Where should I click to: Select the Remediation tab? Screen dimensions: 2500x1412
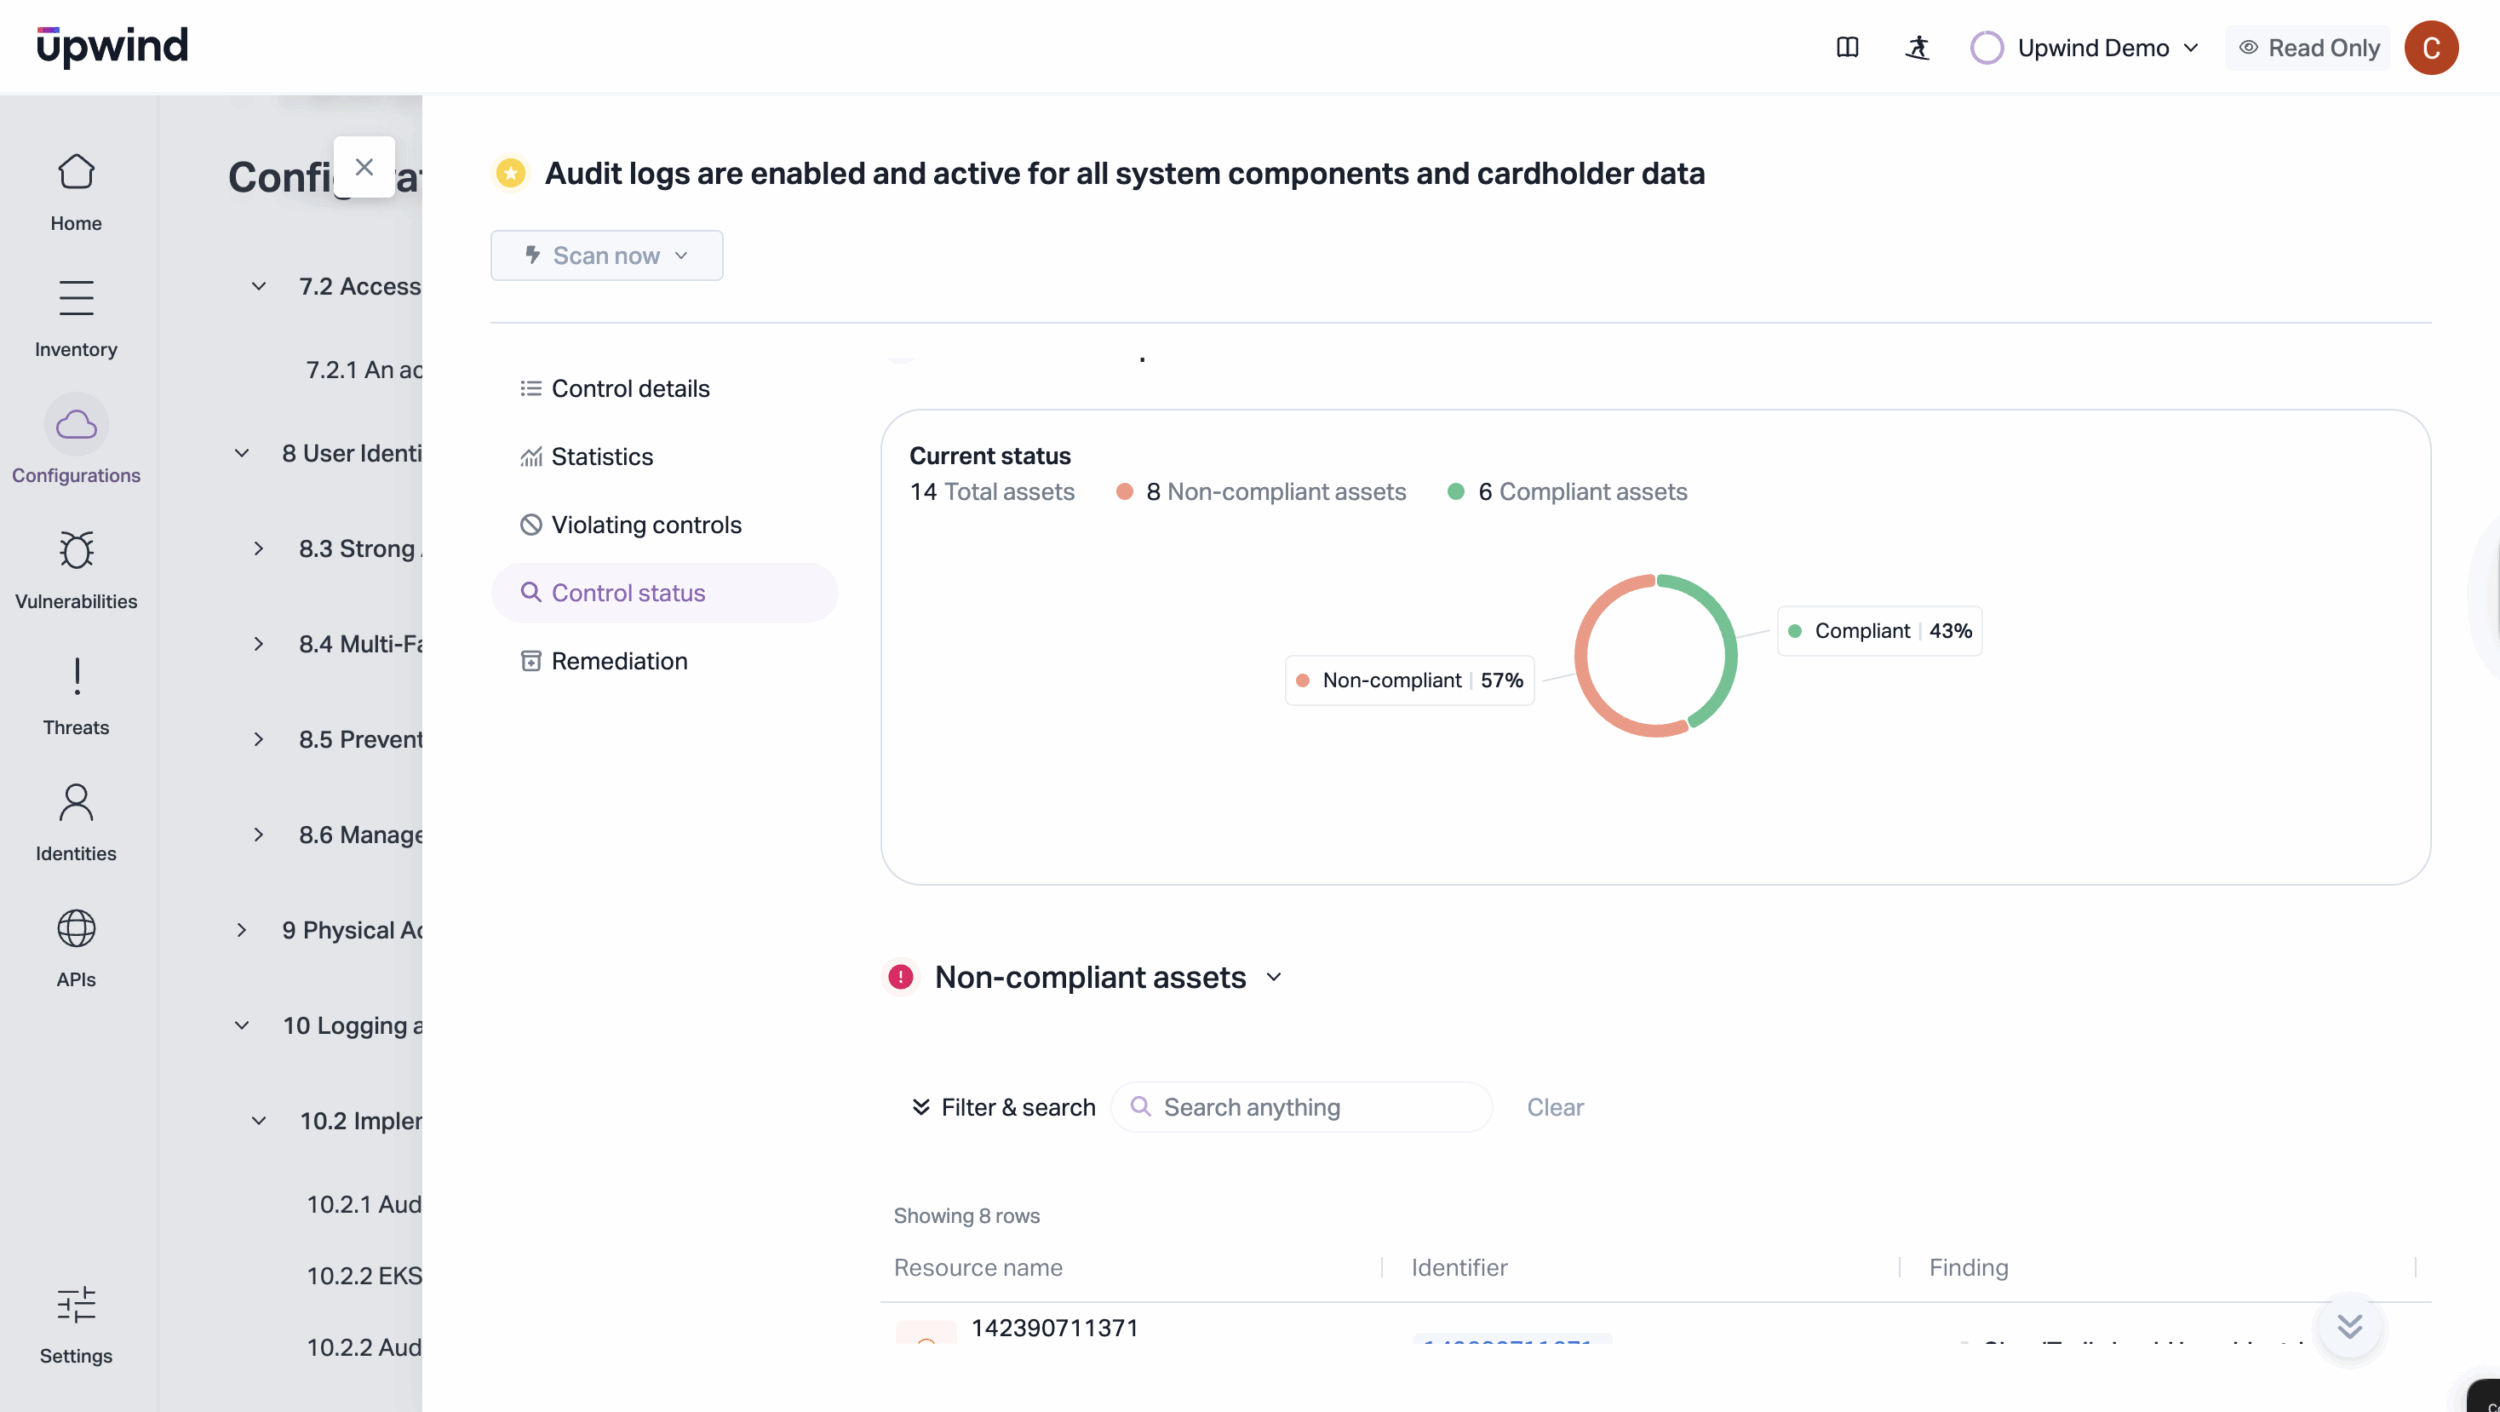pos(619,661)
